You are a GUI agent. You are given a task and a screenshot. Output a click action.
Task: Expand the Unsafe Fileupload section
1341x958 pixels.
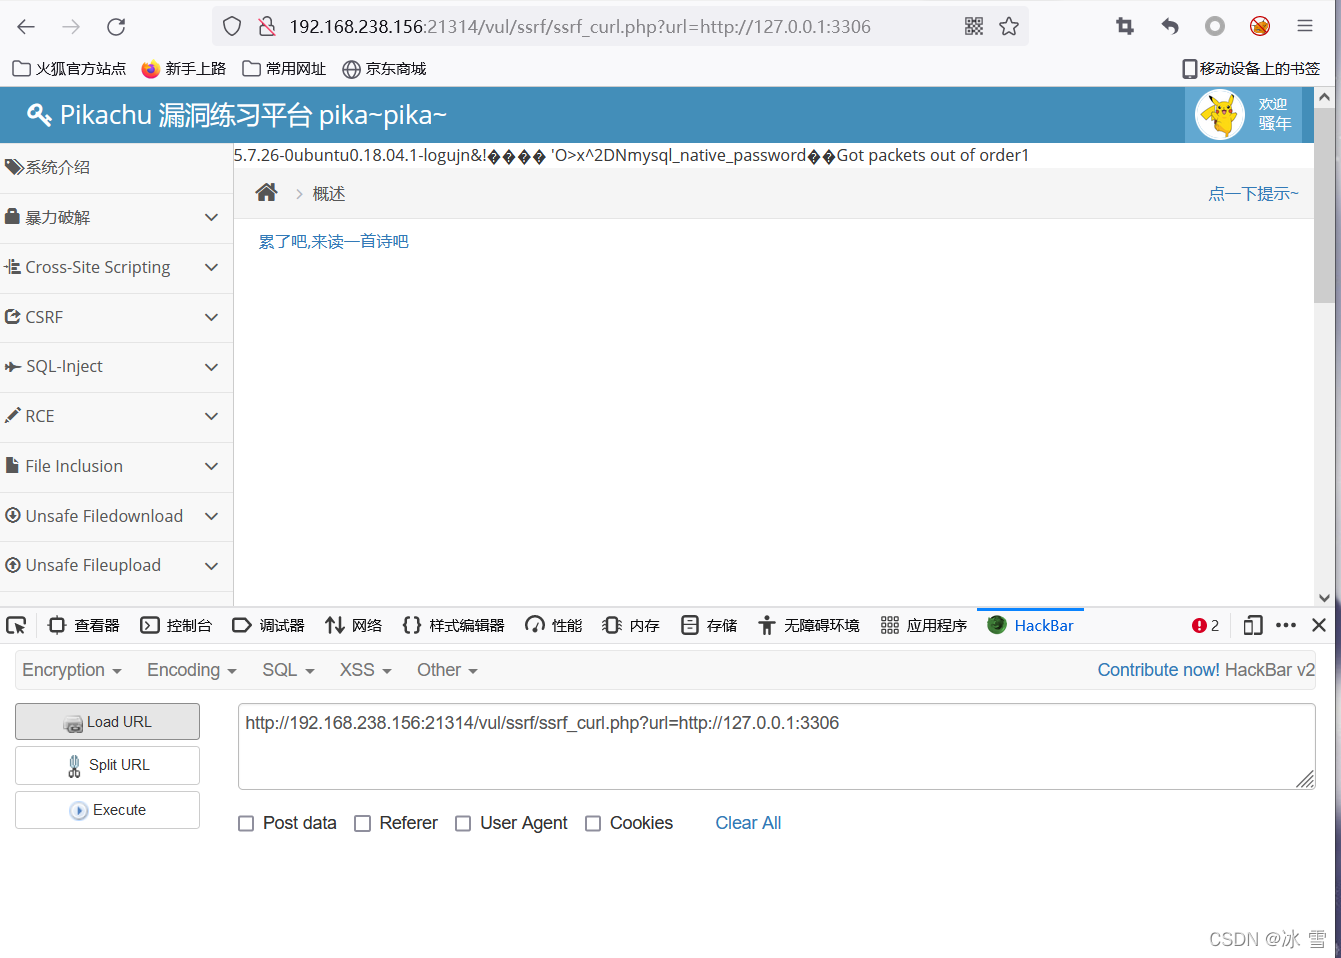click(x=116, y=566)
